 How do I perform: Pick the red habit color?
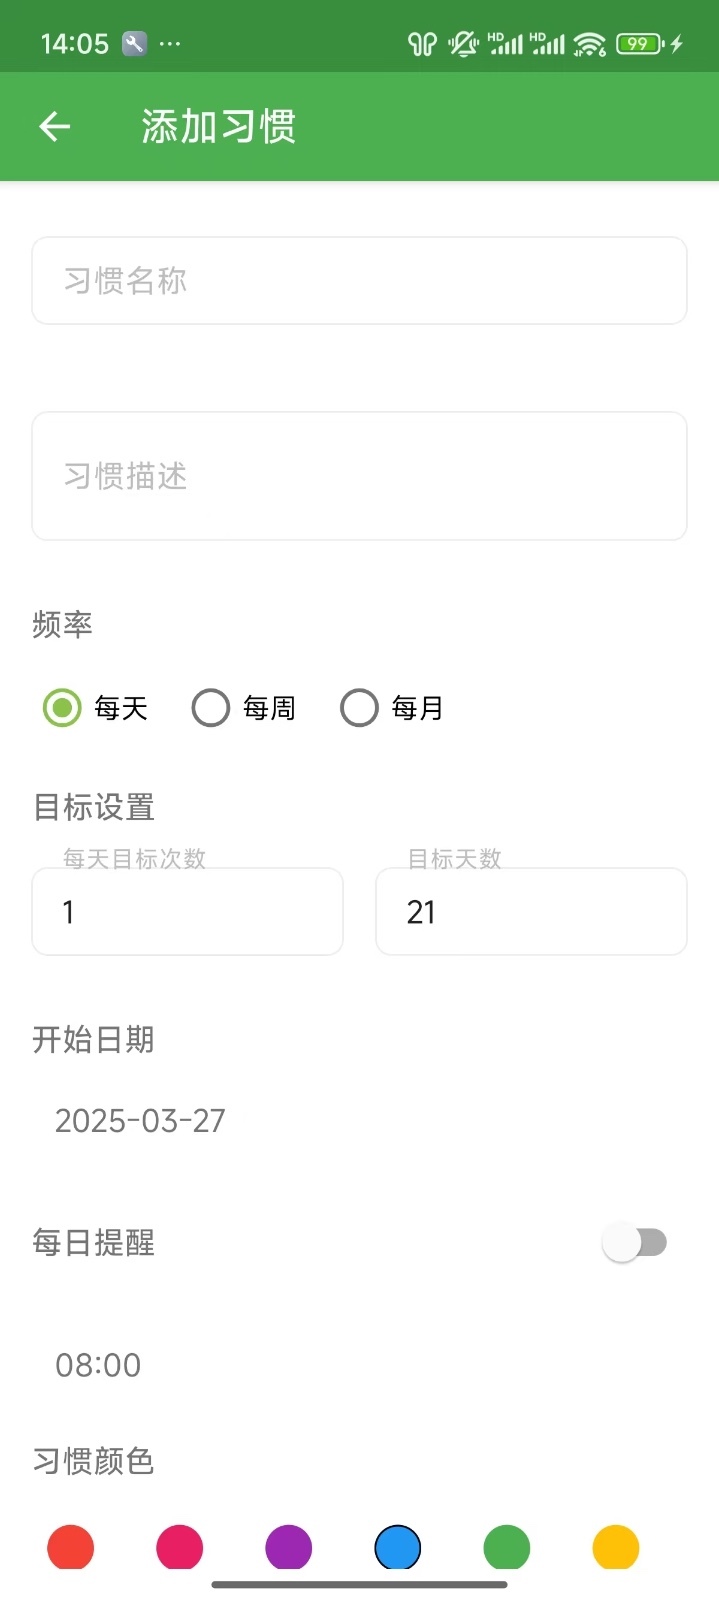pos(71,1548)
